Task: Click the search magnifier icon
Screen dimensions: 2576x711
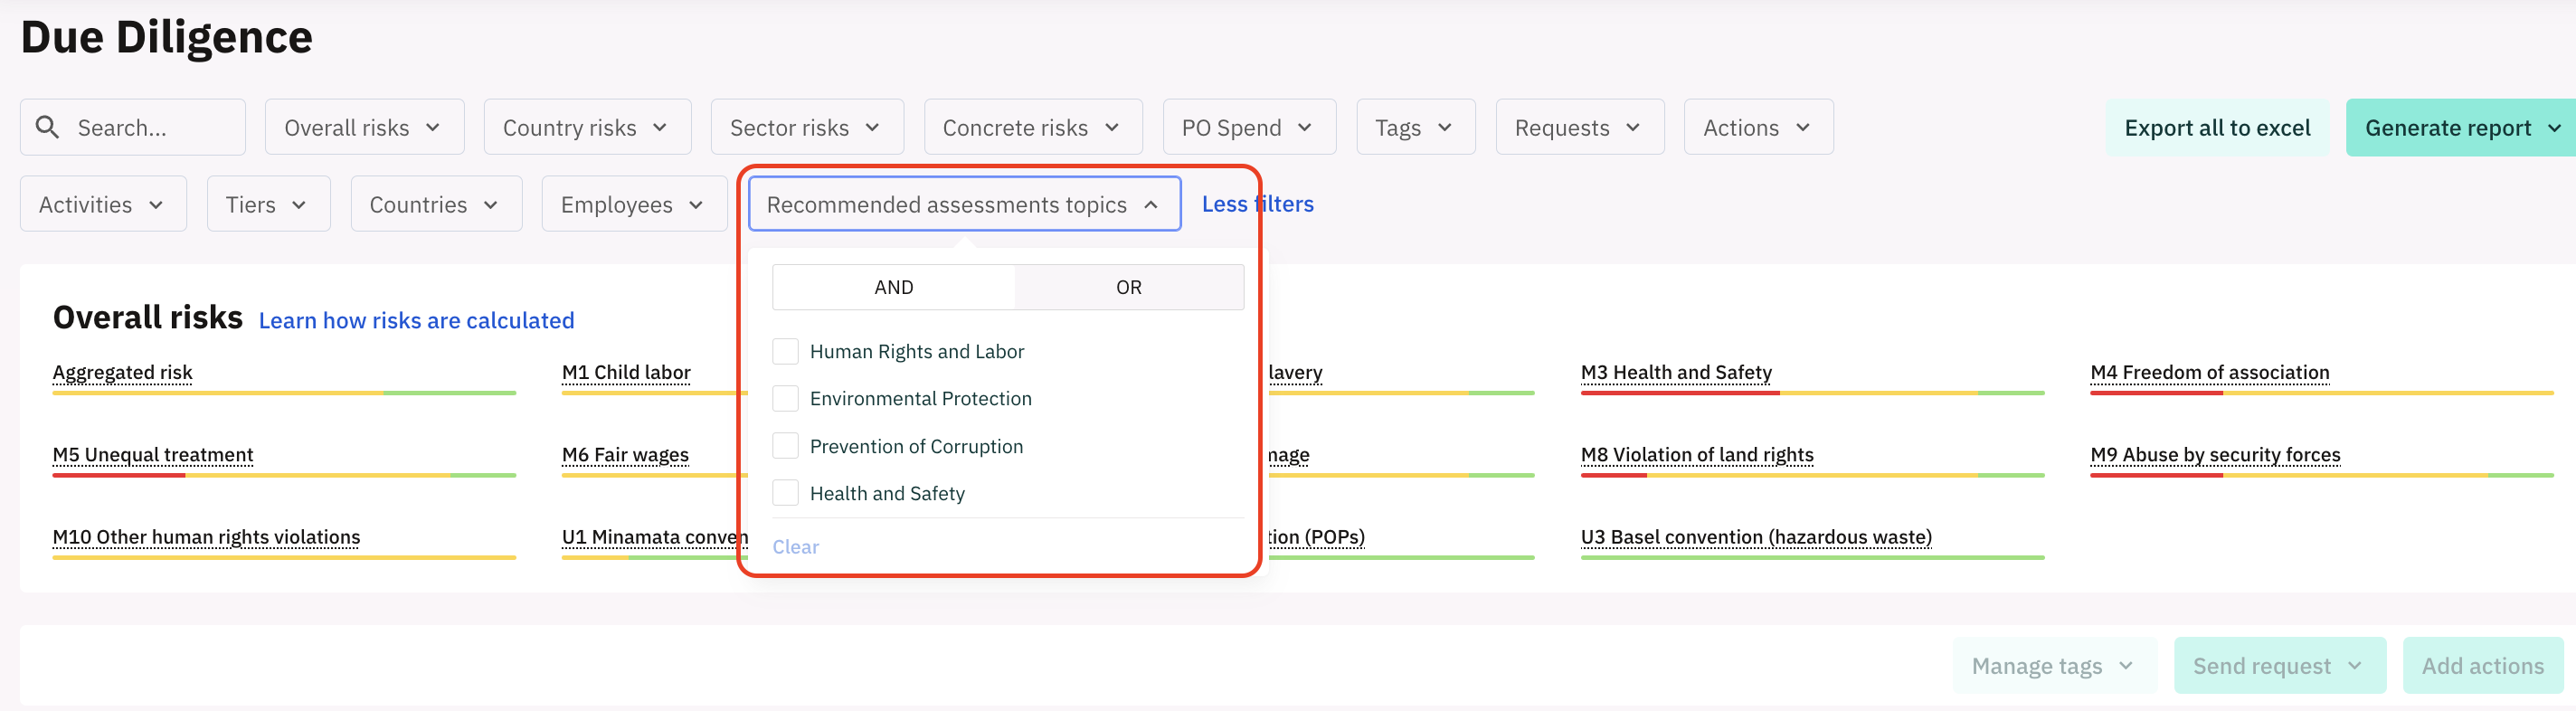Action: (x=47, y=127)
